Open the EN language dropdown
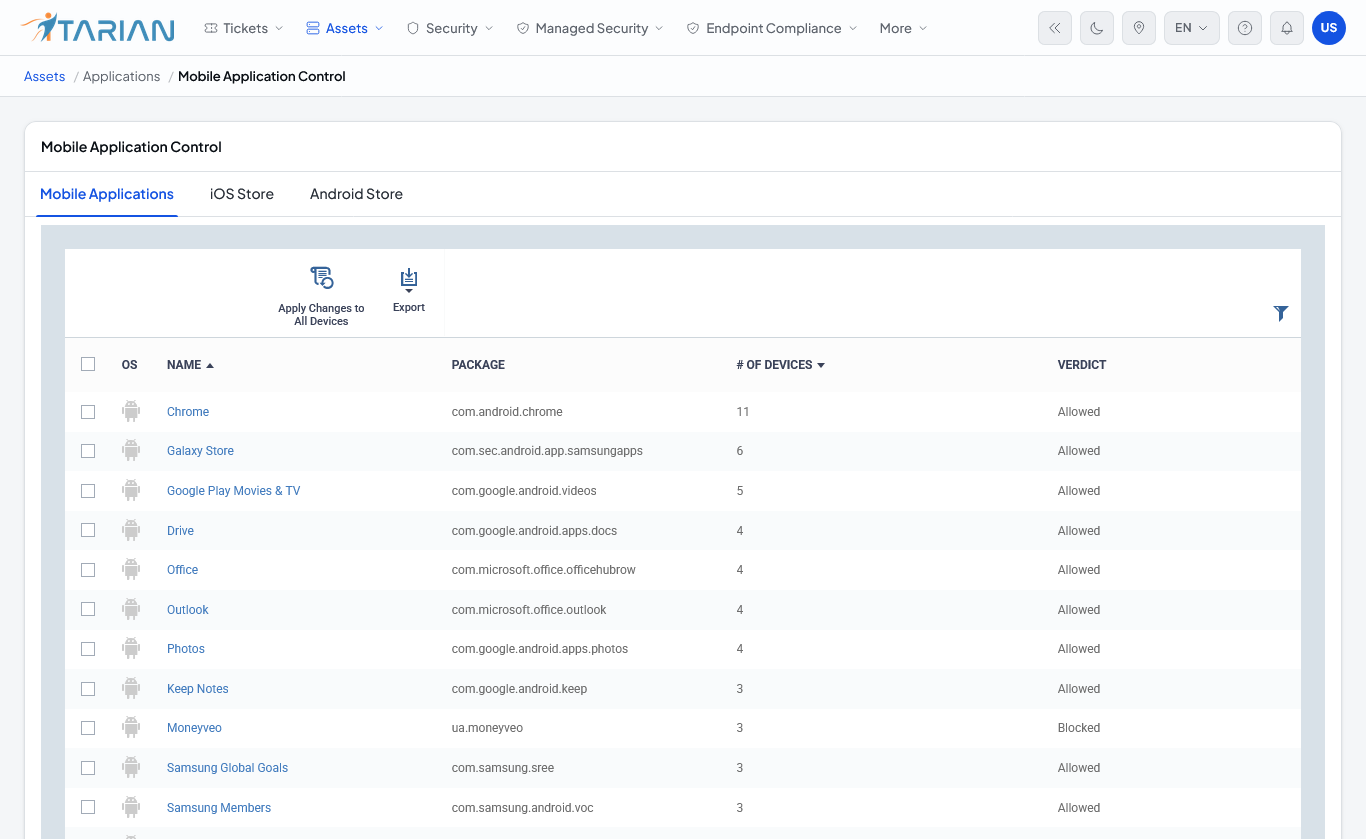This screenshot has width=1366, height=839. [1192, 28]
